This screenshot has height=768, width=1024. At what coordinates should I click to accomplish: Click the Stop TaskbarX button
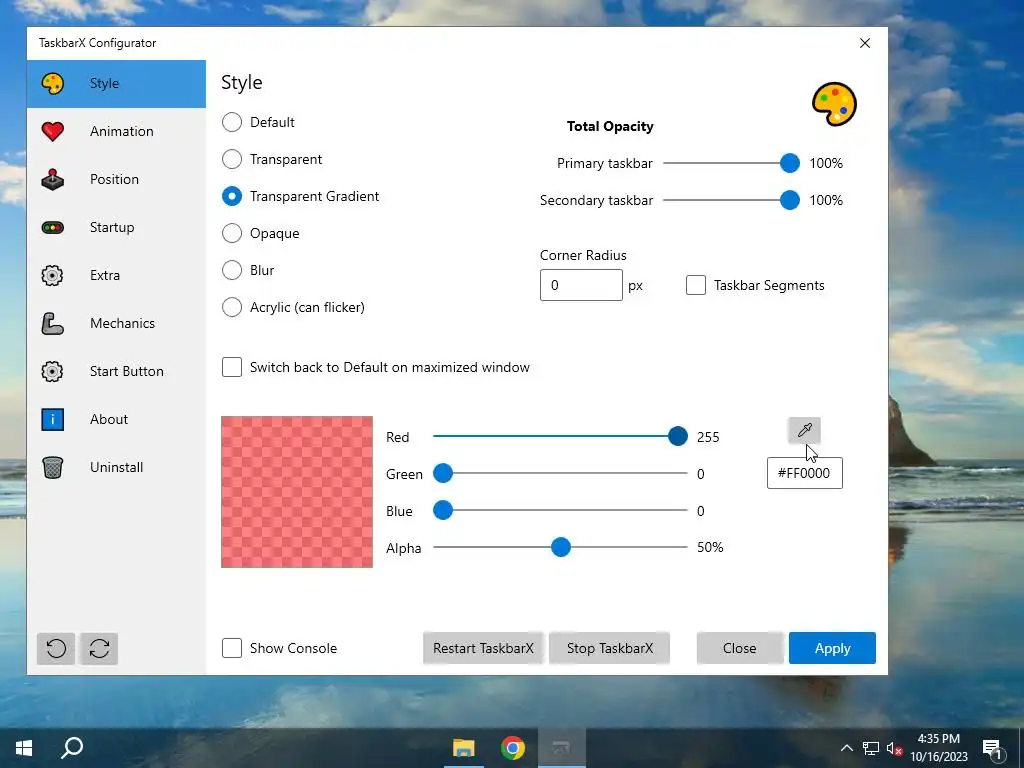(x=609, y=648)
